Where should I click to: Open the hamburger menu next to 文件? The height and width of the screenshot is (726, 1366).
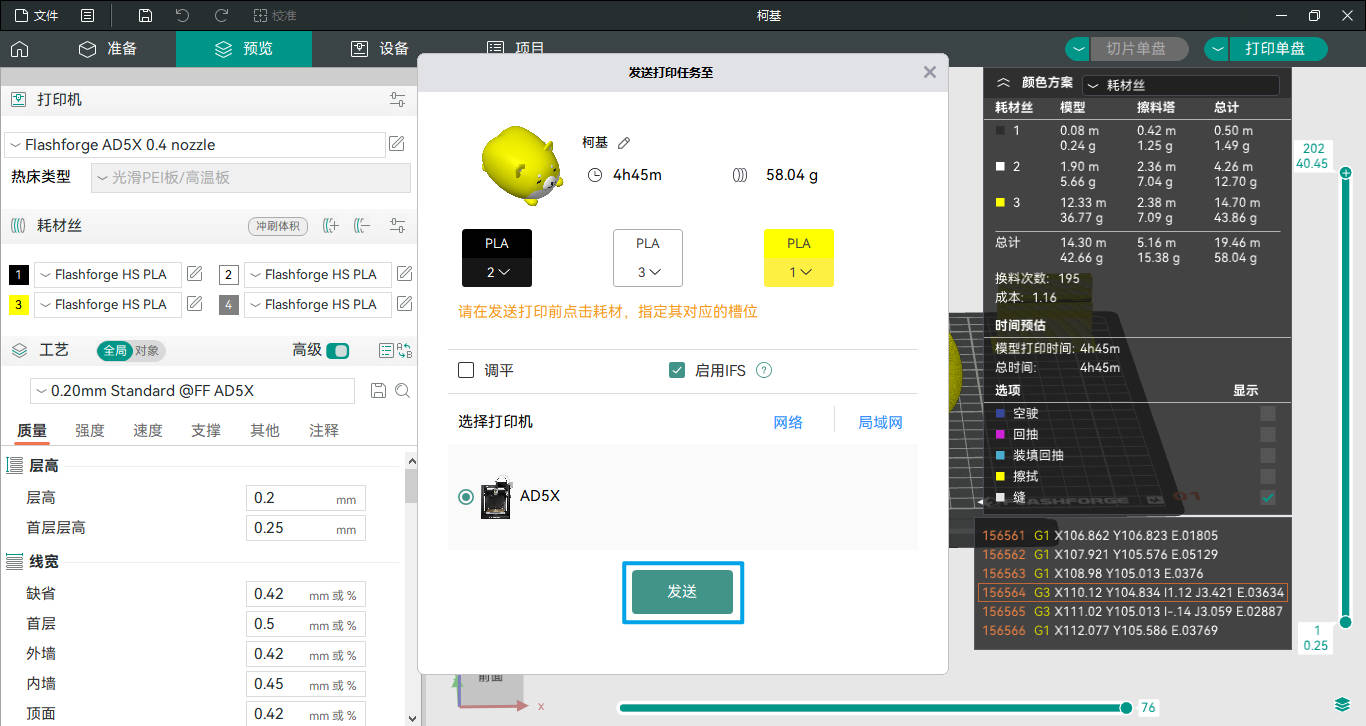88,16
